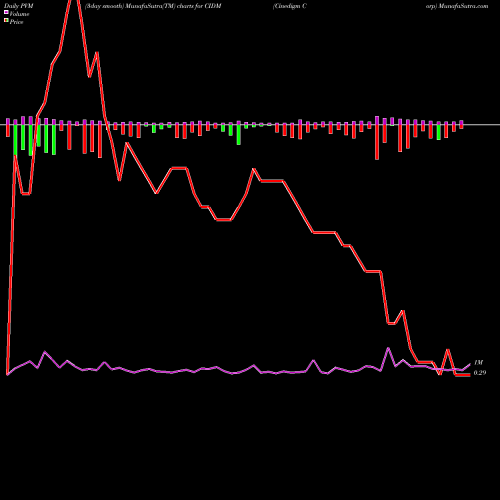Click the 'Volume' legend label
The width and height of the screenshot is (500, 500).
click(19, 14)
